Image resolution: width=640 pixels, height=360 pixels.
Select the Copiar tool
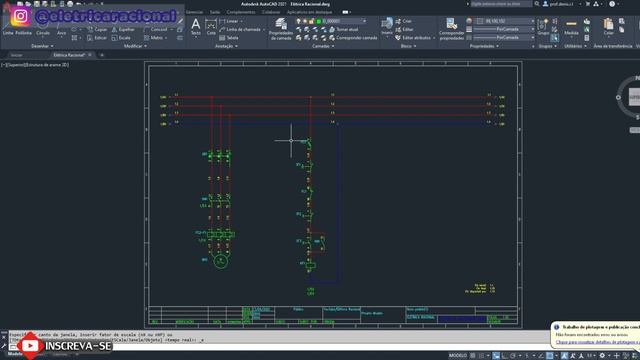[x=97, y=30]
